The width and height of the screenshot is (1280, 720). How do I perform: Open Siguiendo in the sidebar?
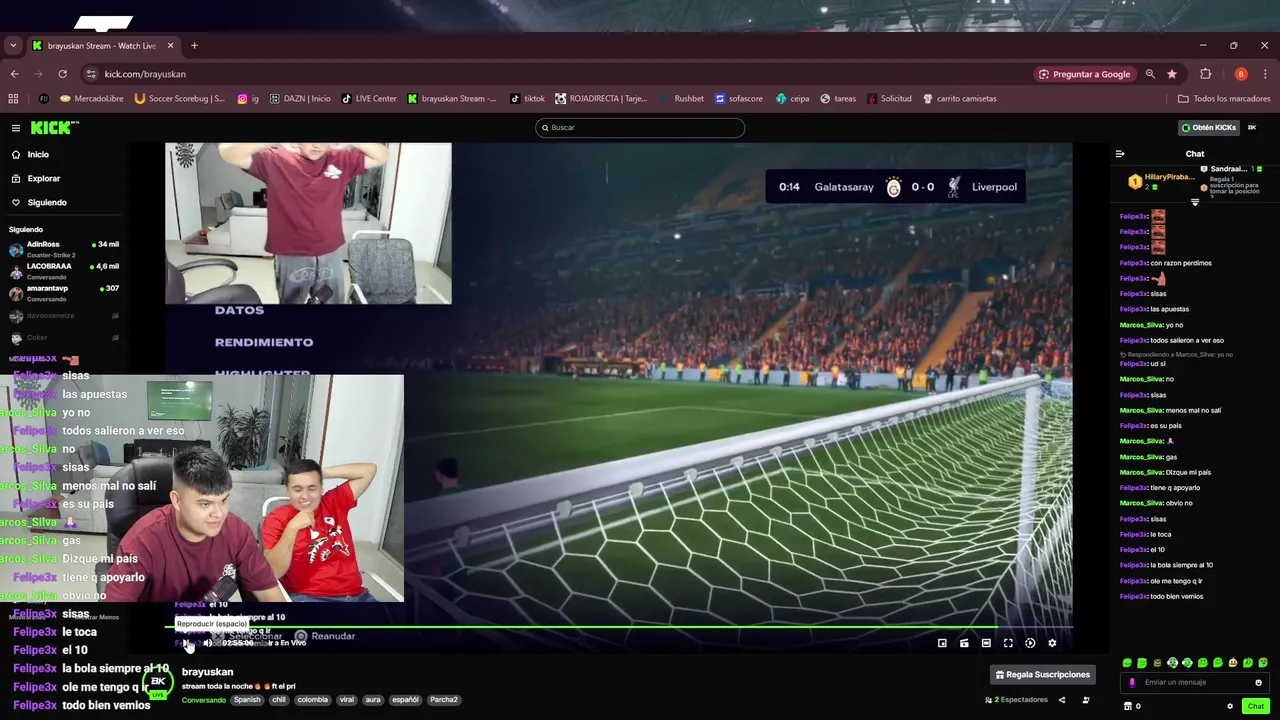click(47, 202)
